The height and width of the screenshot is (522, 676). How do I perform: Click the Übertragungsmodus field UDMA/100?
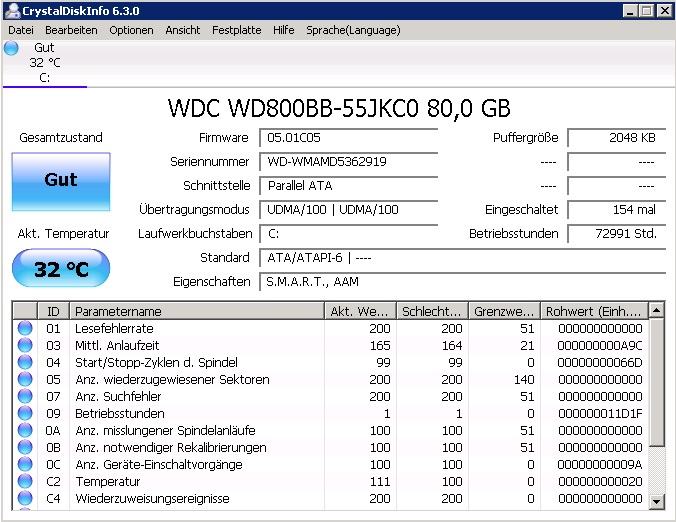tap(349, 210)
